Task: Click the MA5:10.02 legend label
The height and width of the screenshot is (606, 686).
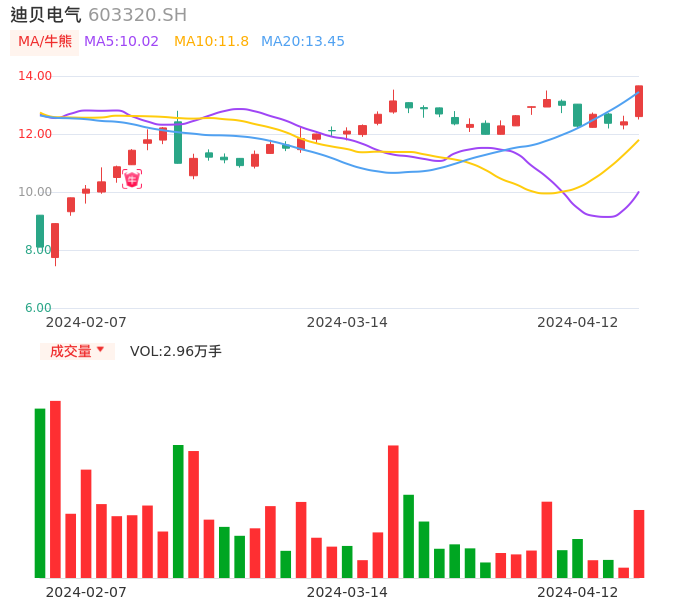Action: point(121,41)
